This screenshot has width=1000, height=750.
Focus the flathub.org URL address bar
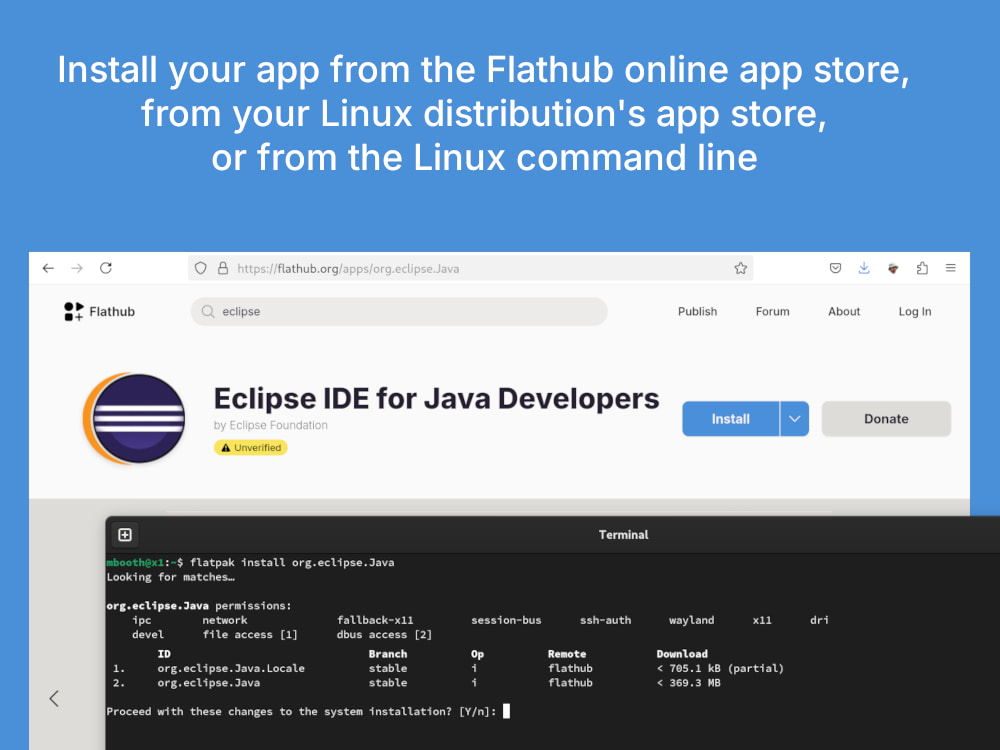[x=471, y=268]
